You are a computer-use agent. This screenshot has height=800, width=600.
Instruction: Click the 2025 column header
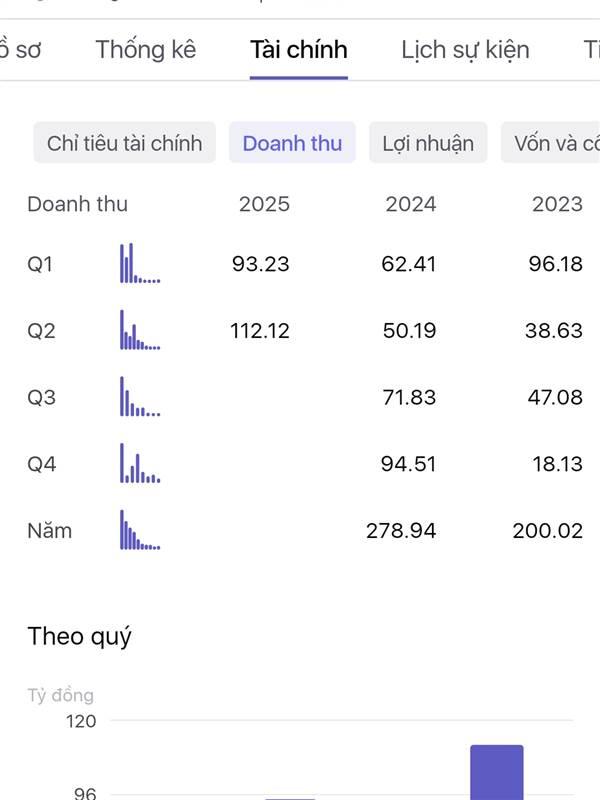(264, 204)
